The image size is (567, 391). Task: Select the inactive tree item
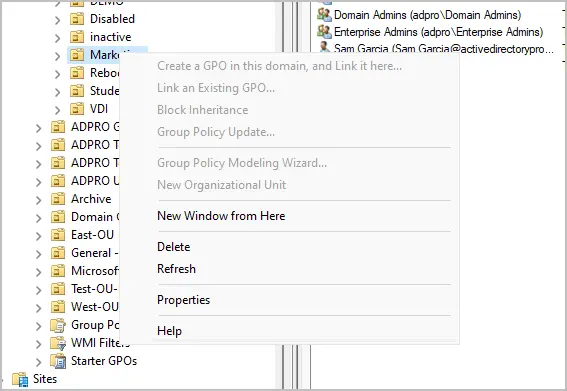click(x=110, y=37)
